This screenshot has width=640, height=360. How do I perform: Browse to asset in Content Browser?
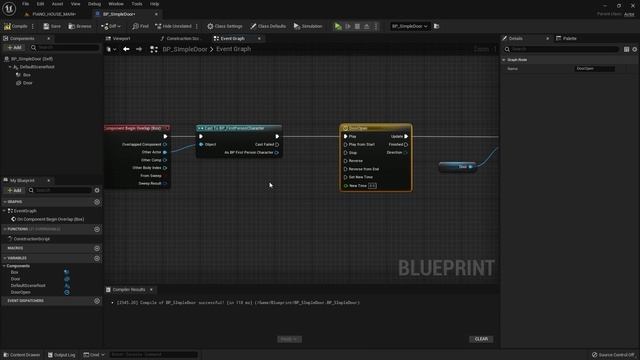80,26
